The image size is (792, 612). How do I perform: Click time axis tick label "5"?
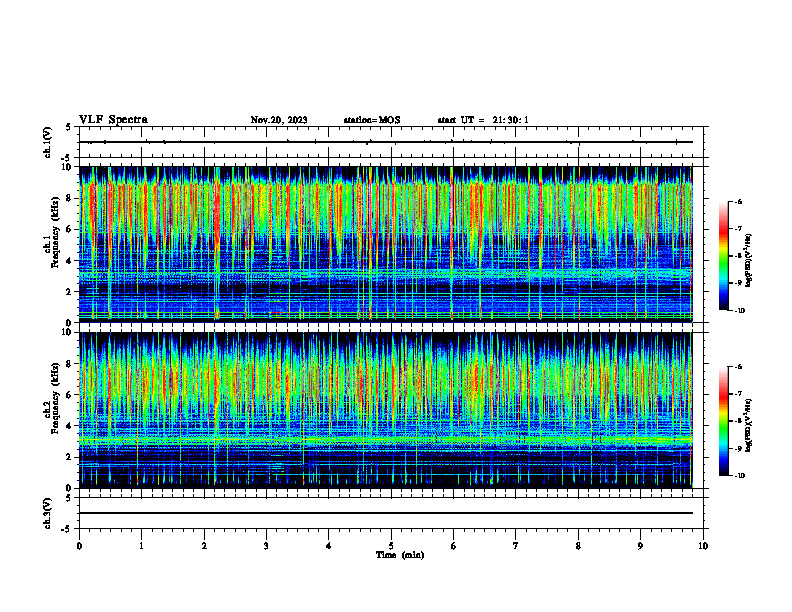point(391,546)
